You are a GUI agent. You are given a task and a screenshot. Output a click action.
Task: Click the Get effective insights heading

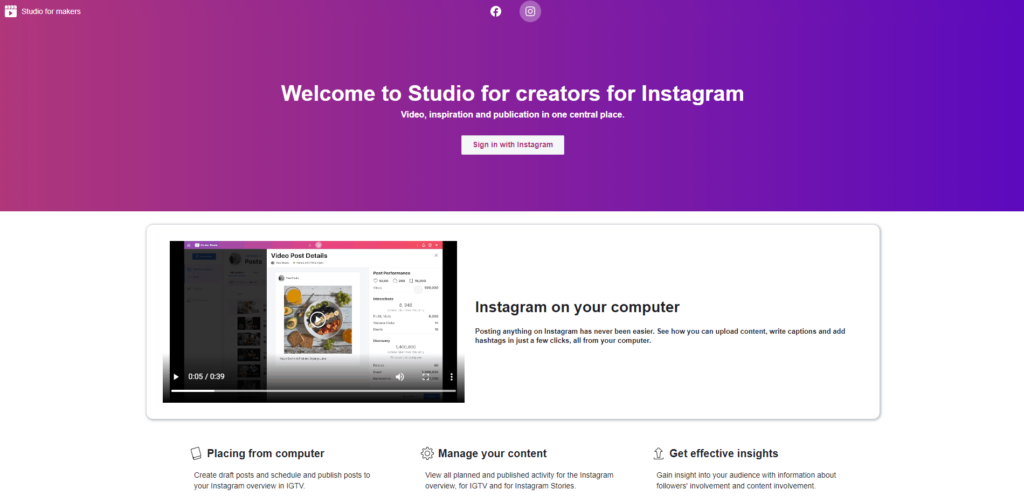click(x=724, y=453)
